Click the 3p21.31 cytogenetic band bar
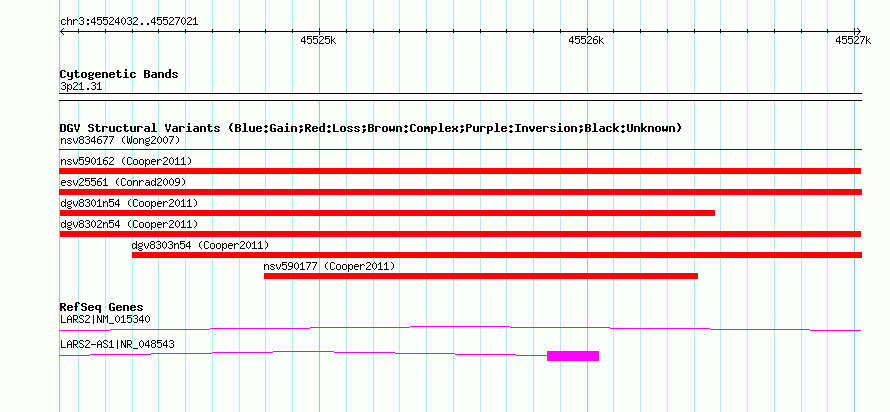Screen dimensions: 890x412 coord(460,97)
